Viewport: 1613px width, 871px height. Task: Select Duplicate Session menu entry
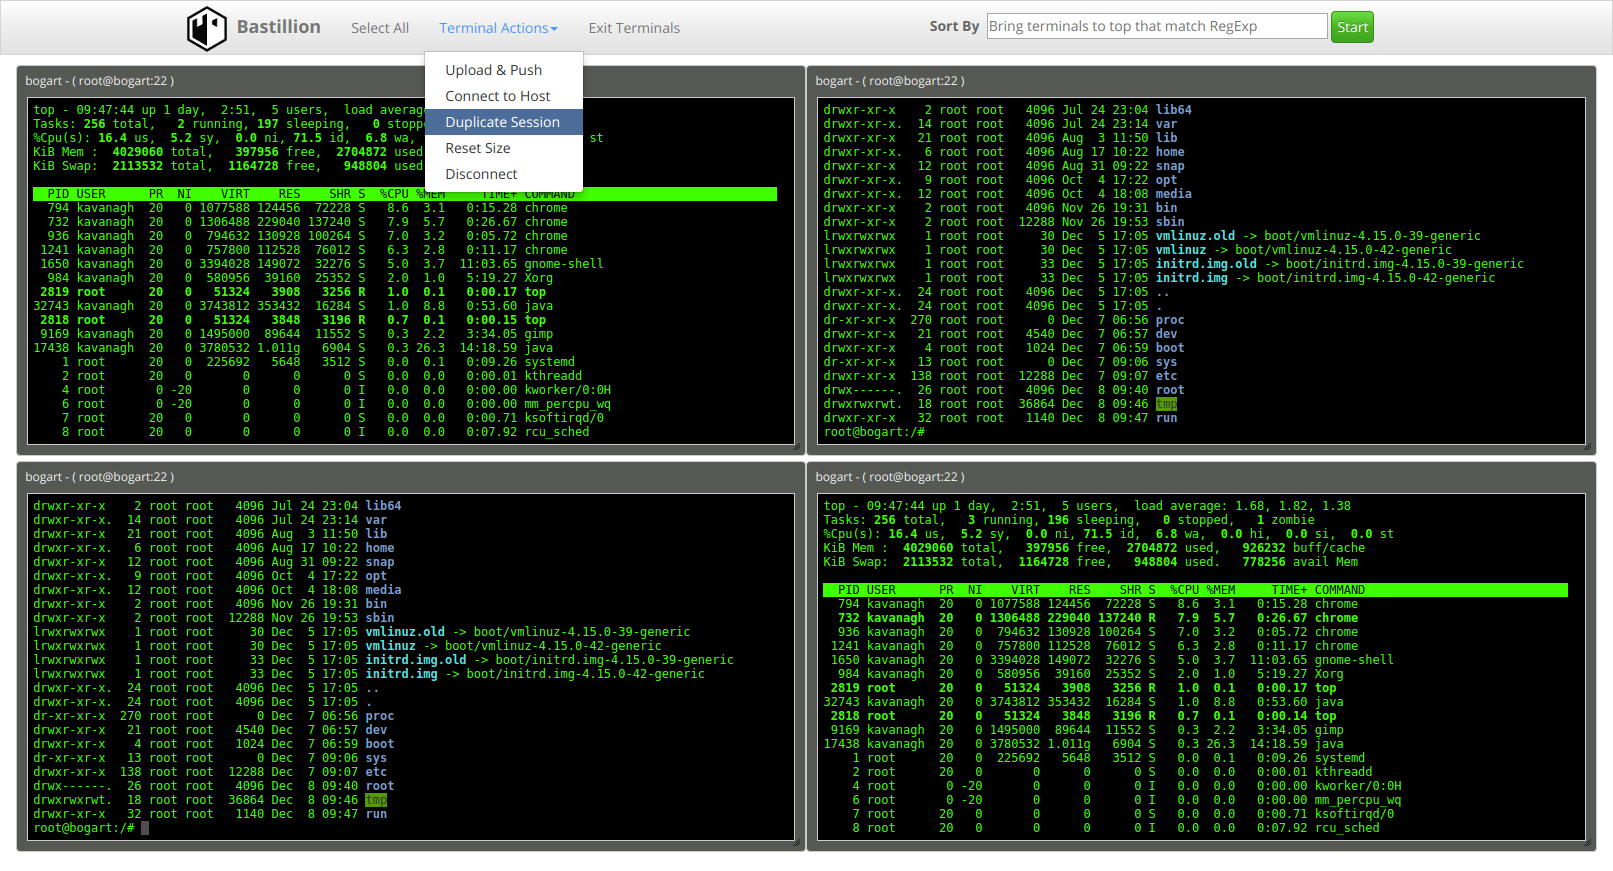[504, 122]
